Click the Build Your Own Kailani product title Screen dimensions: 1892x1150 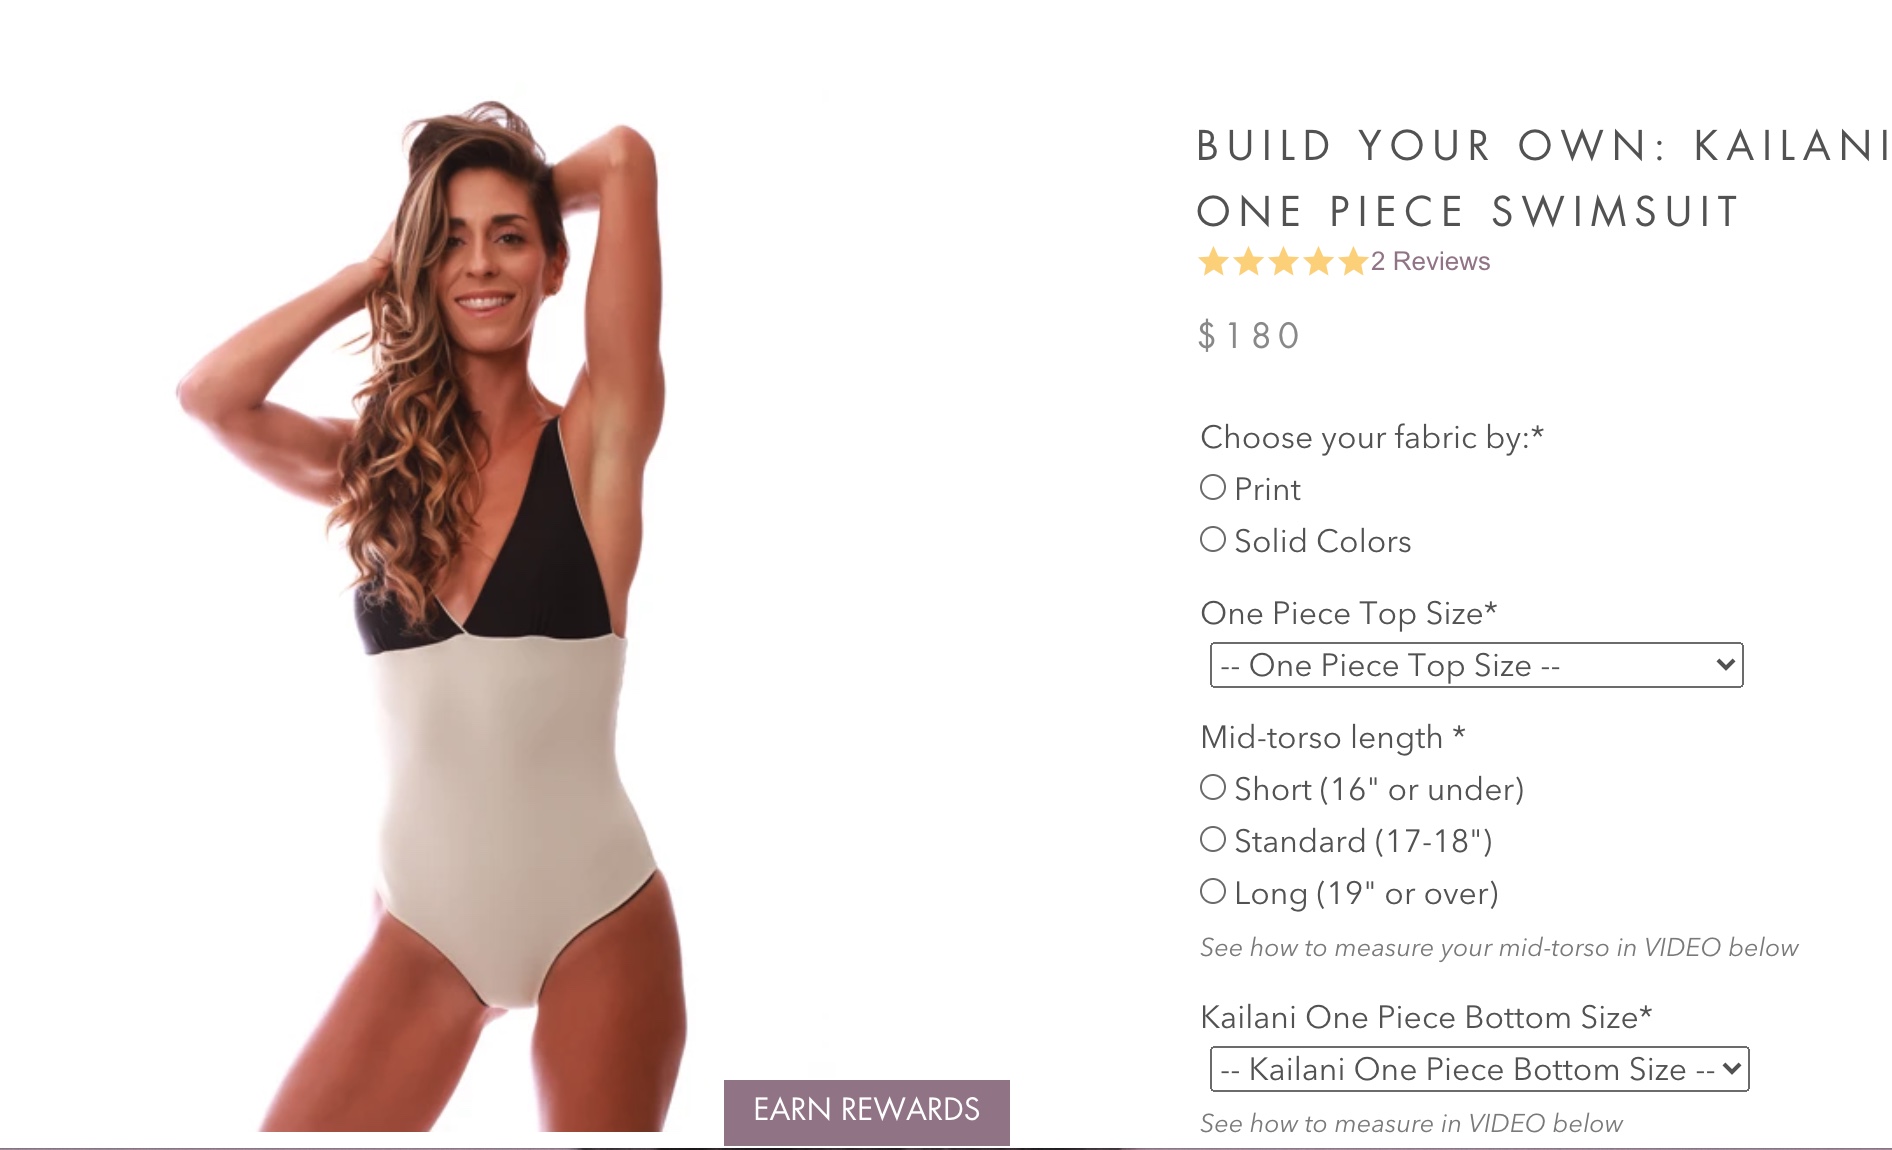1544,179
